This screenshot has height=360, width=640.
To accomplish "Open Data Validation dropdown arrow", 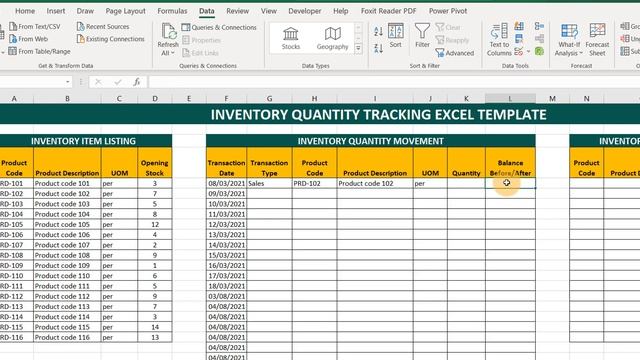I will point(528,51).
